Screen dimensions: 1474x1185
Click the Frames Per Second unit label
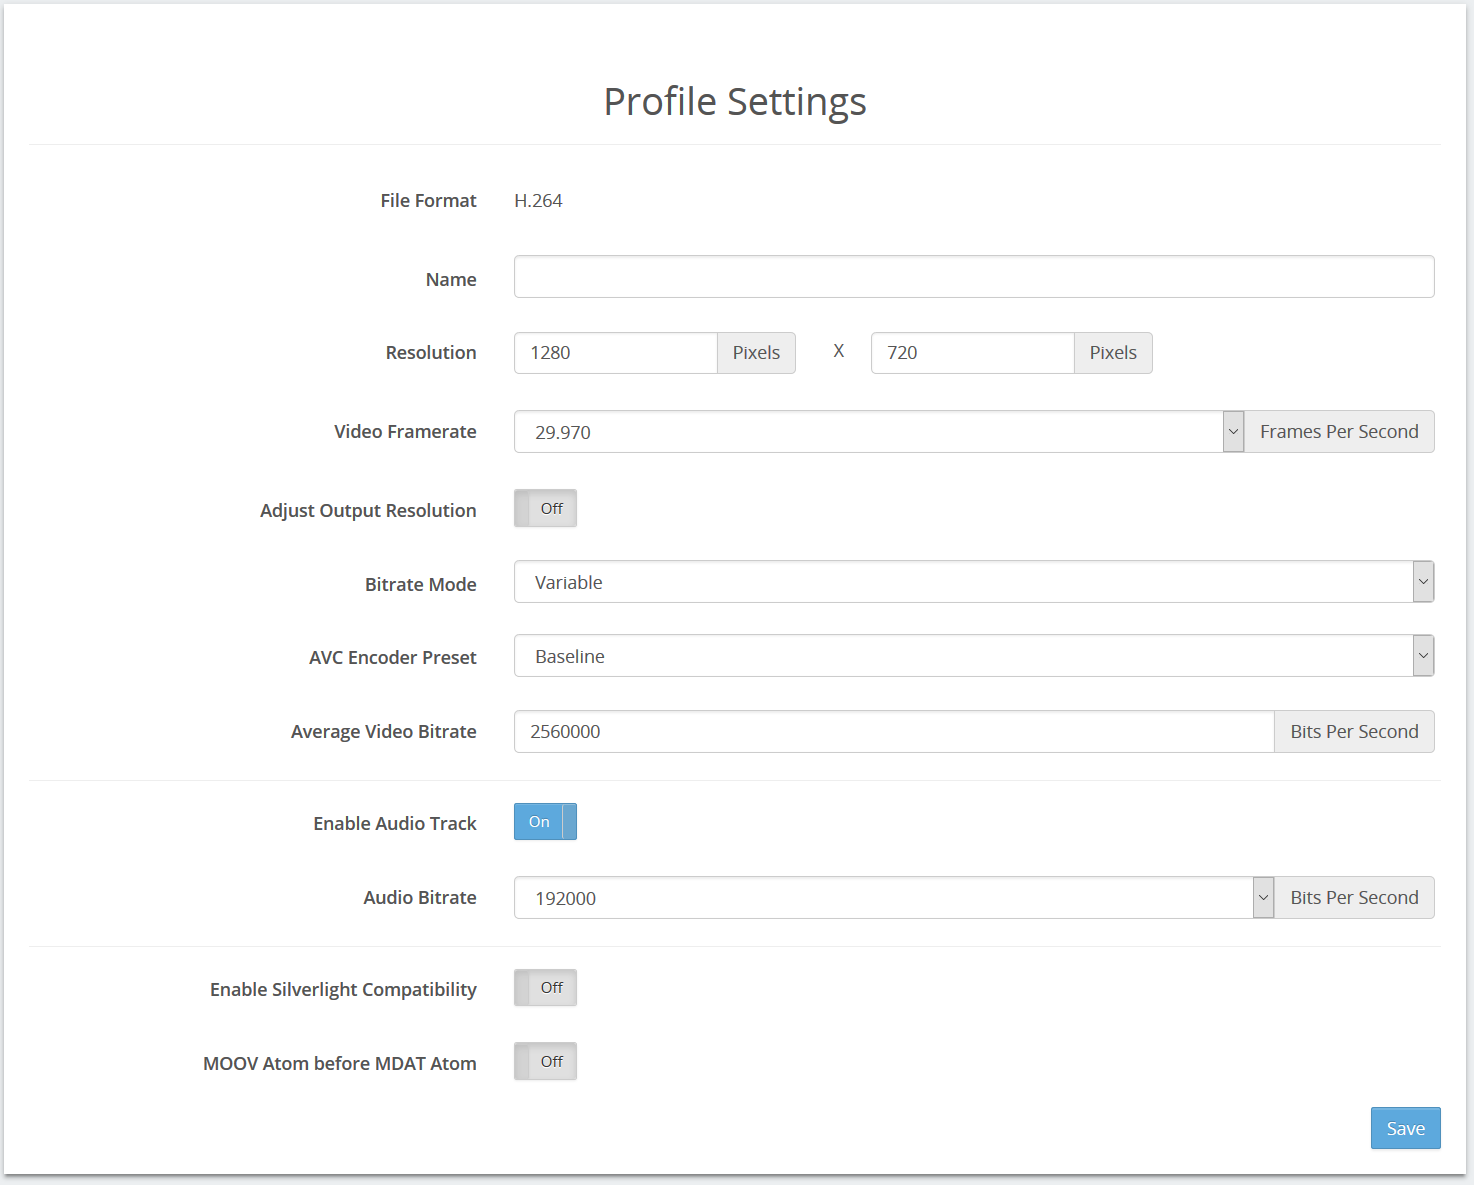pos(1339,432)
